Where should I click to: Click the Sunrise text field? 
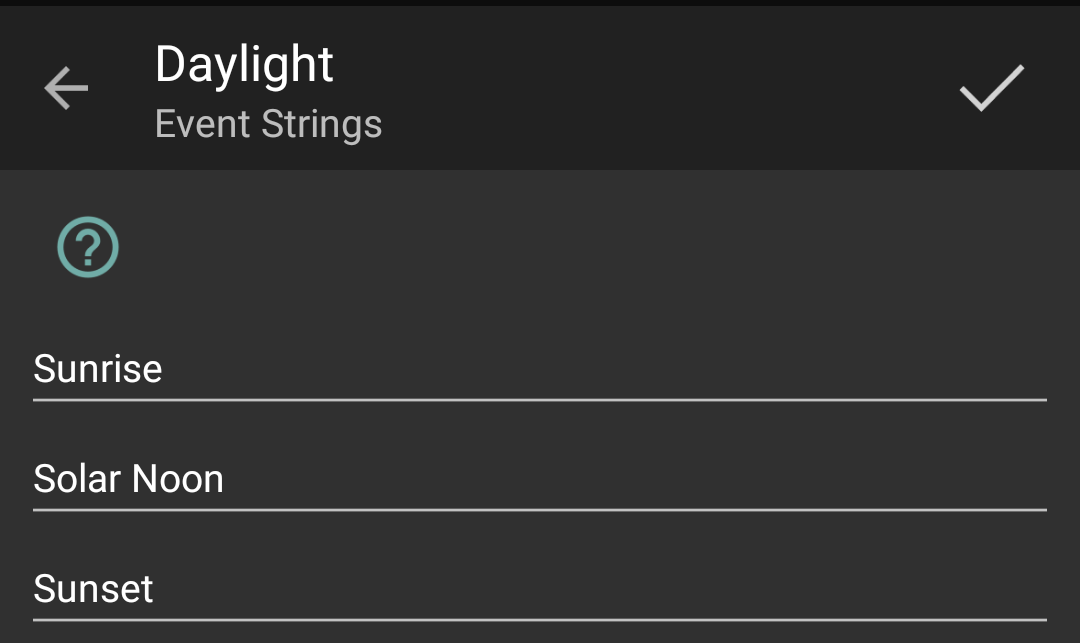click(x=539, y=369)
